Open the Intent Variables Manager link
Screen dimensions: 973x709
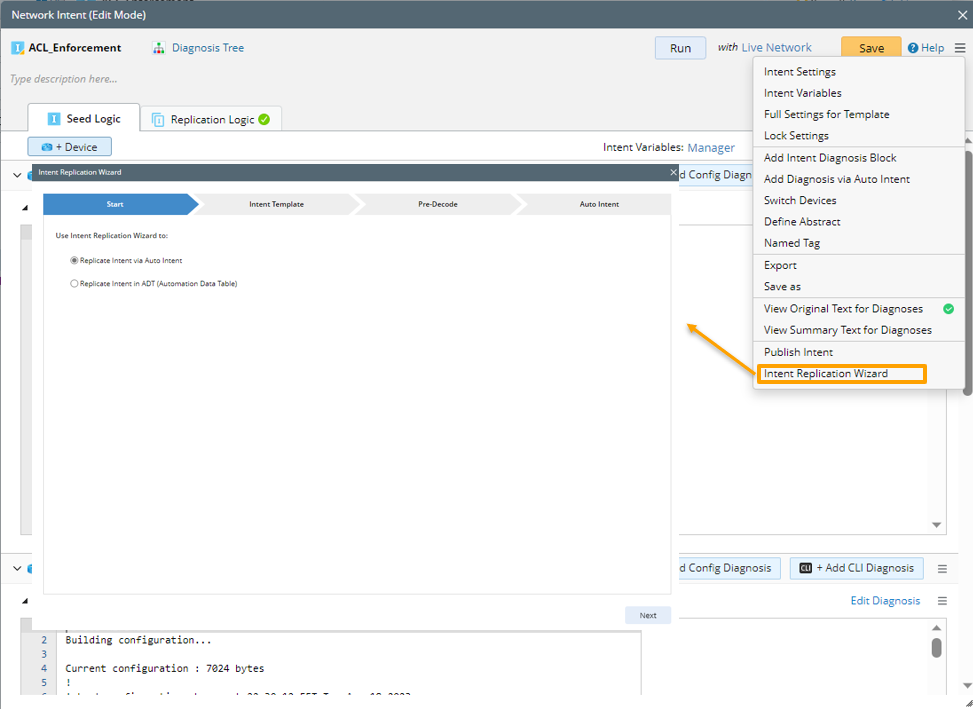pyautogui.click(x=711, y=148)
